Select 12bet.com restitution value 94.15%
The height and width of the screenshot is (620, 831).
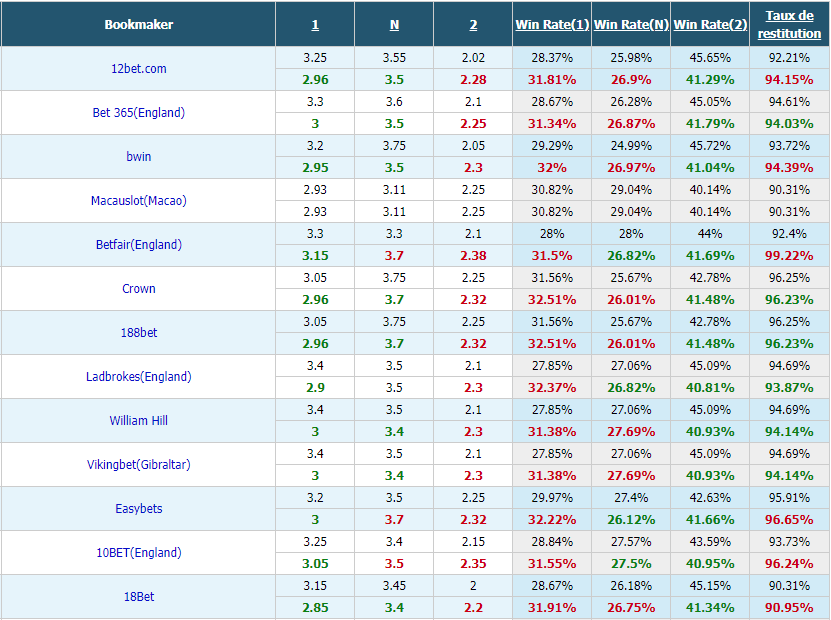coord(789,79)
